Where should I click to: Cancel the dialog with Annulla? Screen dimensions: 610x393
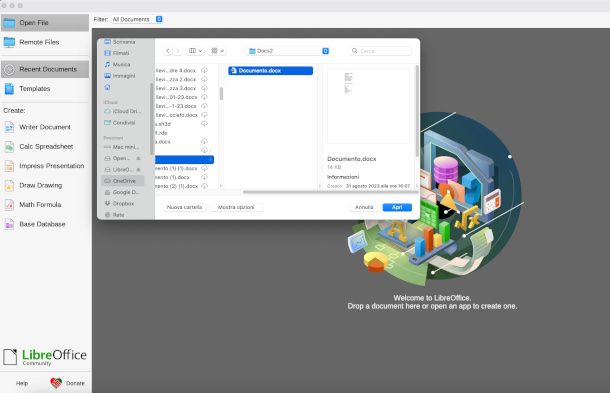tap(364, 207)
